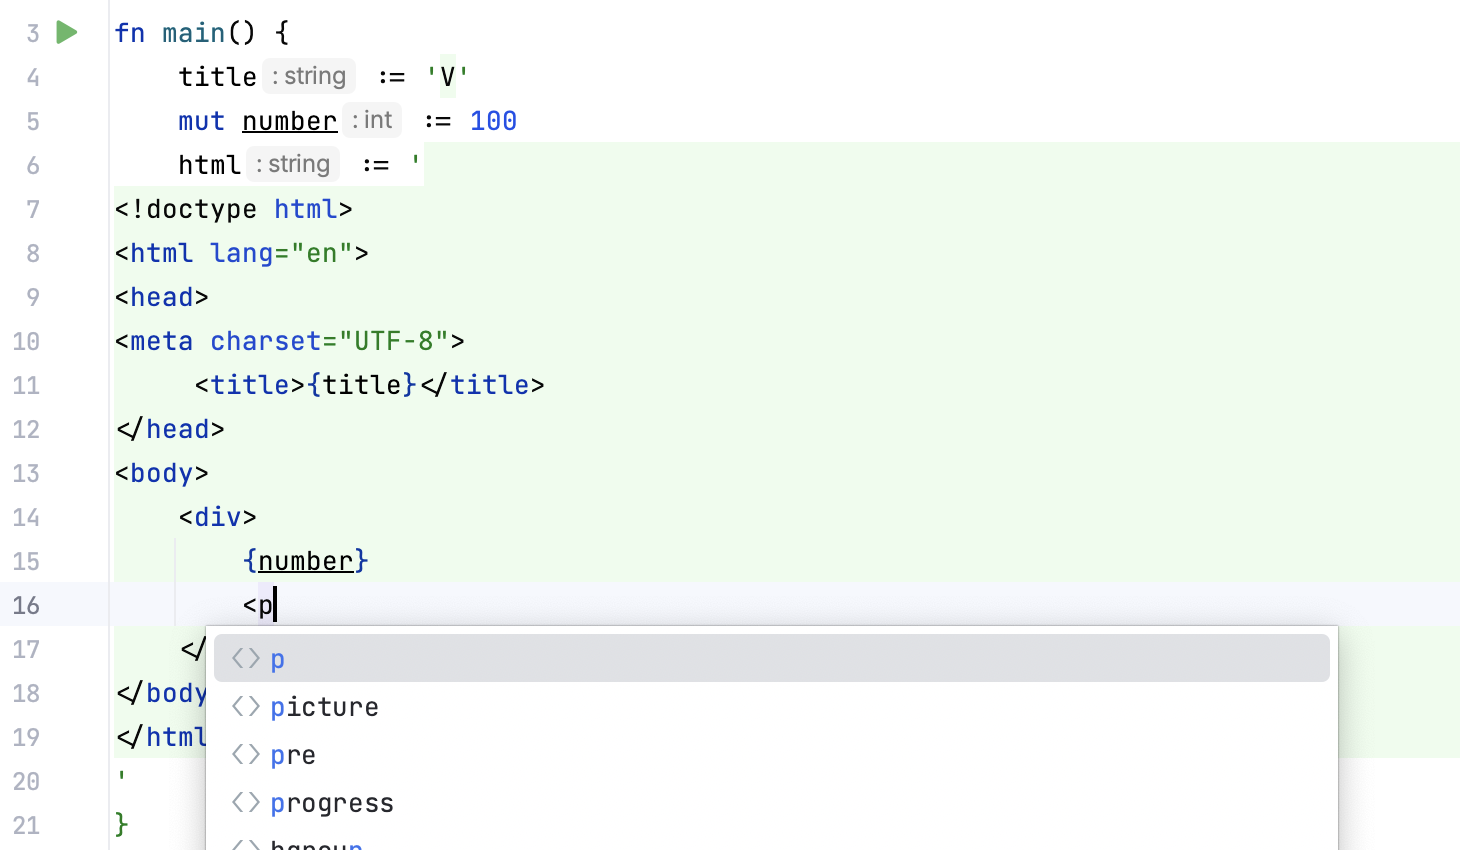Select "p" from the completion popup
Viewport: 1460px width, 850px height.
pos(278,657)
